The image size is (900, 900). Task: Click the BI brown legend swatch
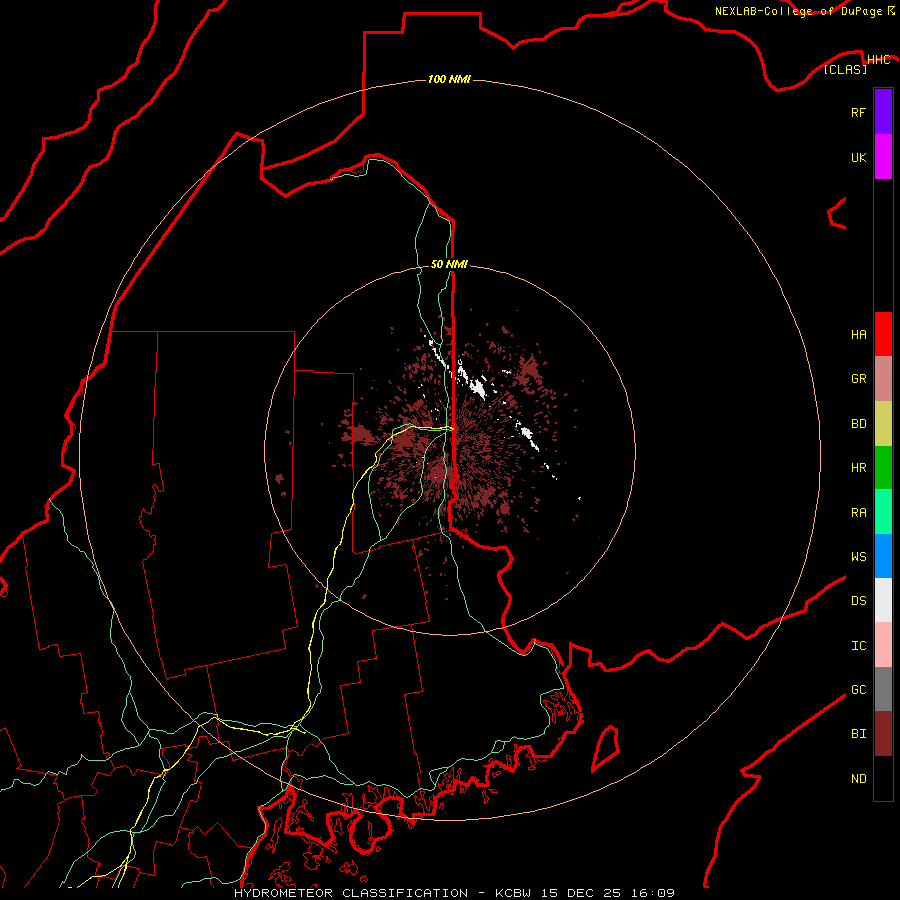pyautogui.click(x=883, y=734)
